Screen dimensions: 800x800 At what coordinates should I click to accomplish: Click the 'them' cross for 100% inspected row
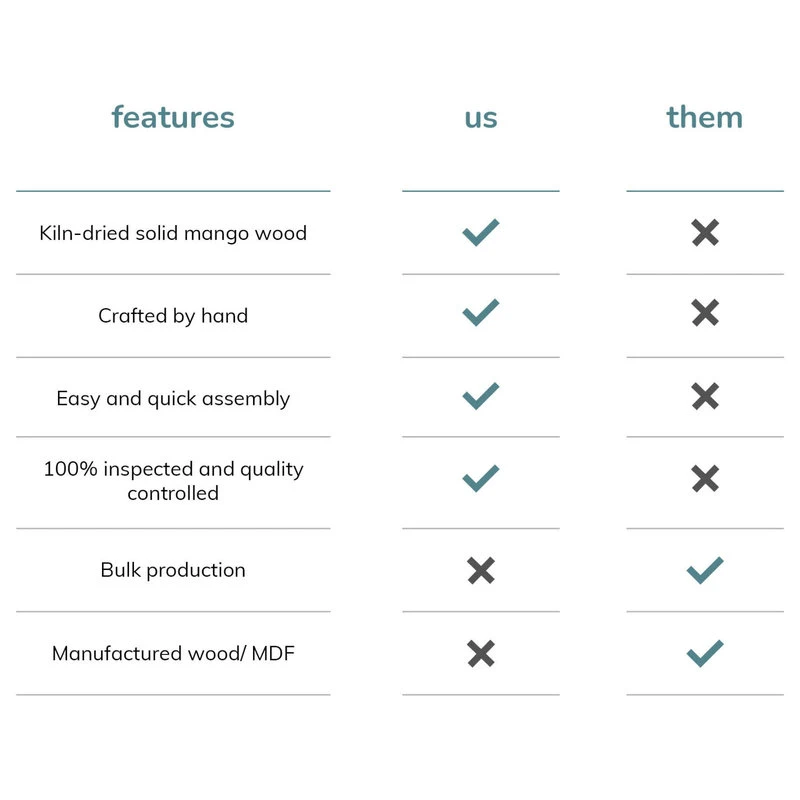(705, 479)
